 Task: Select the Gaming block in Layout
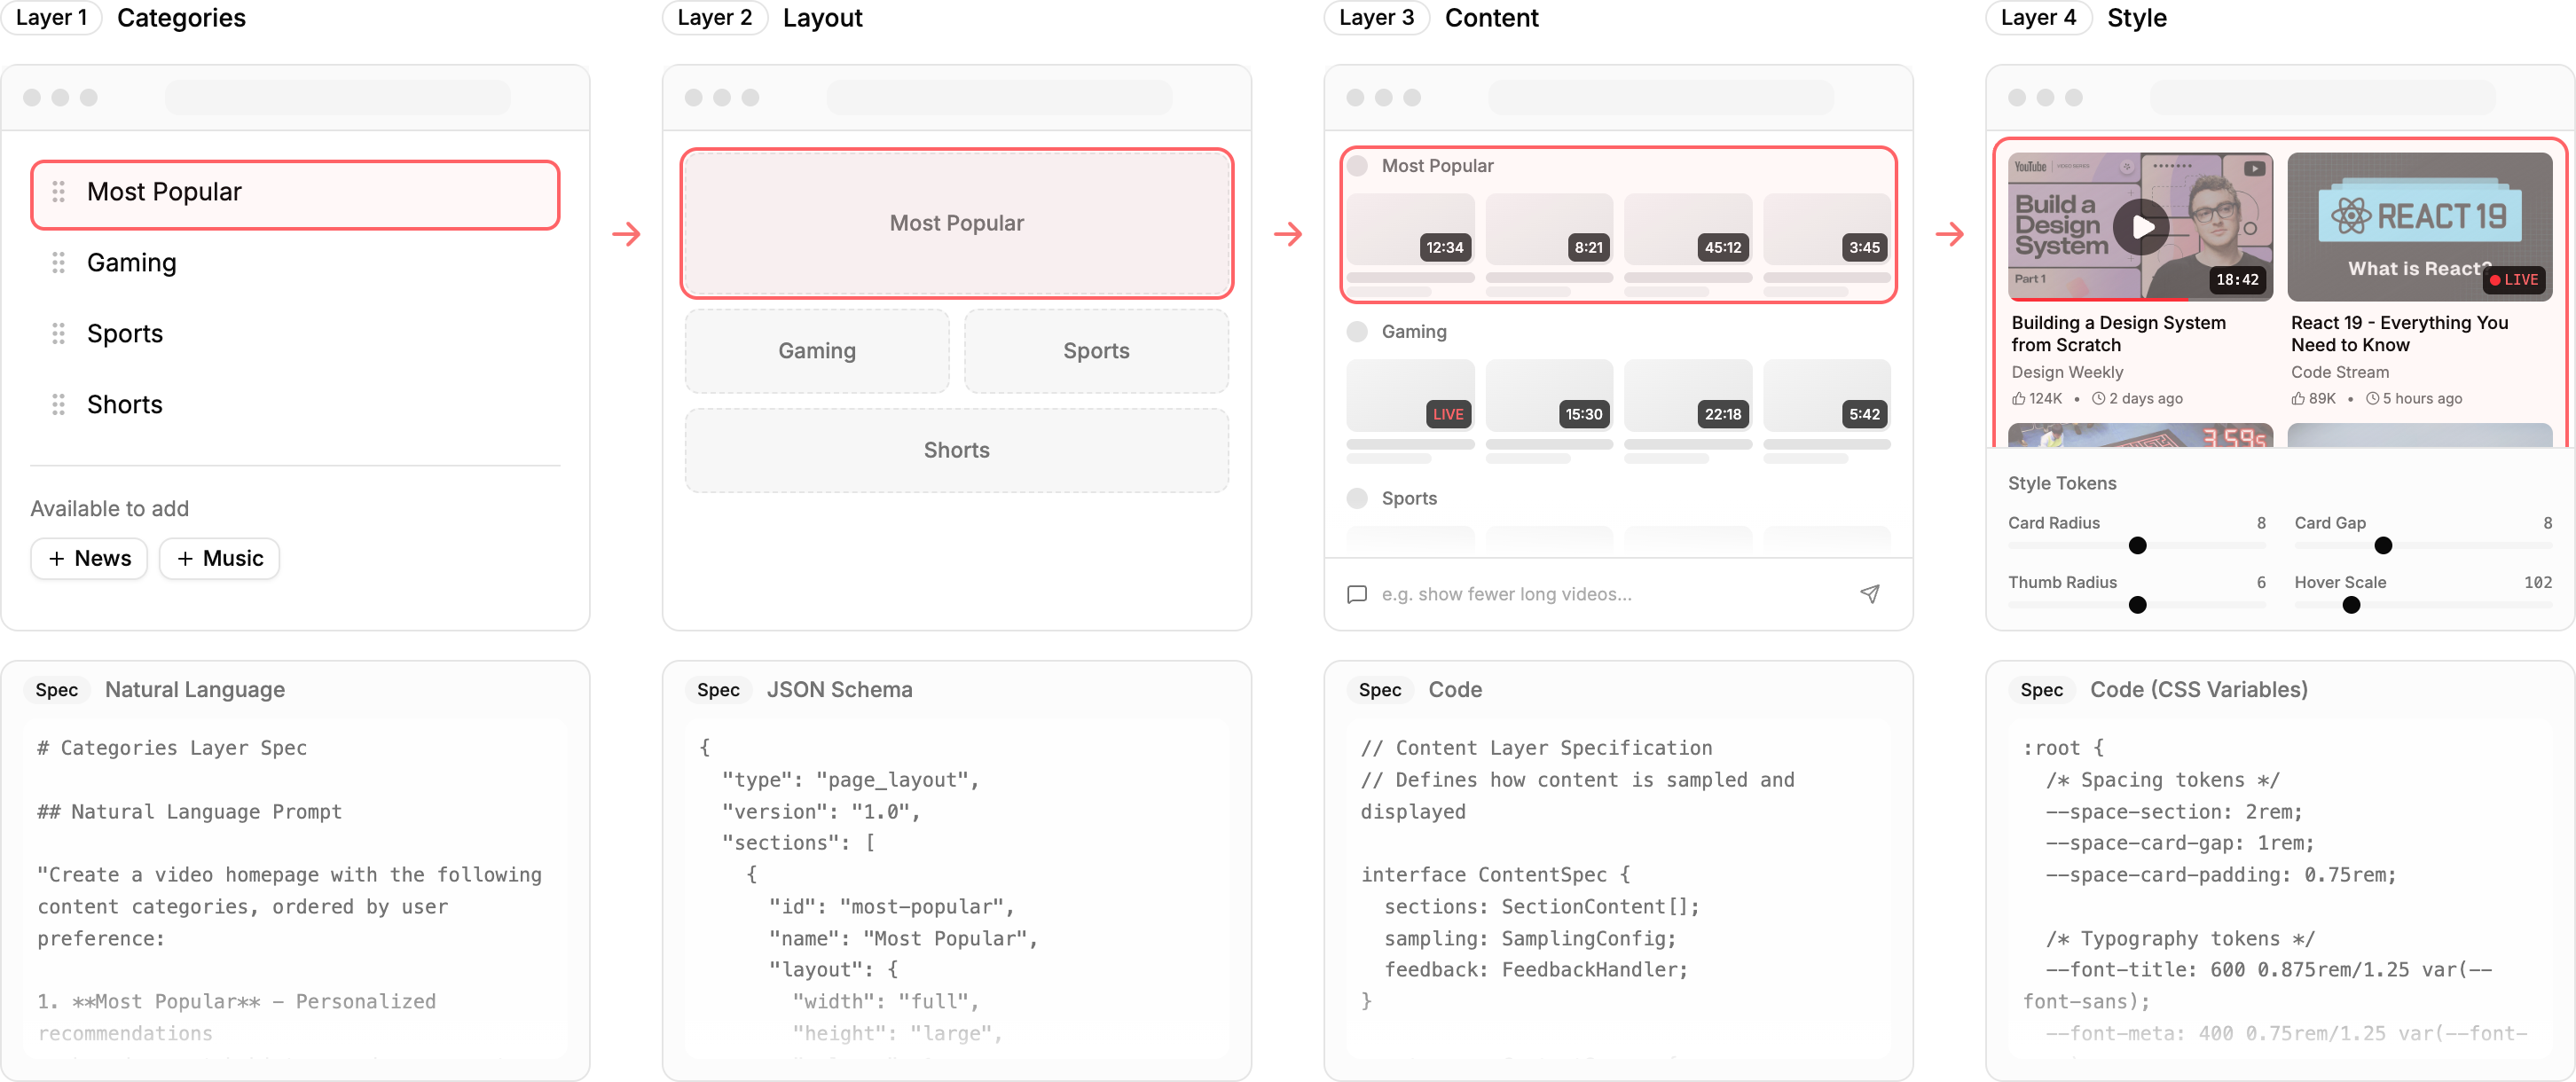coord(816,351)
